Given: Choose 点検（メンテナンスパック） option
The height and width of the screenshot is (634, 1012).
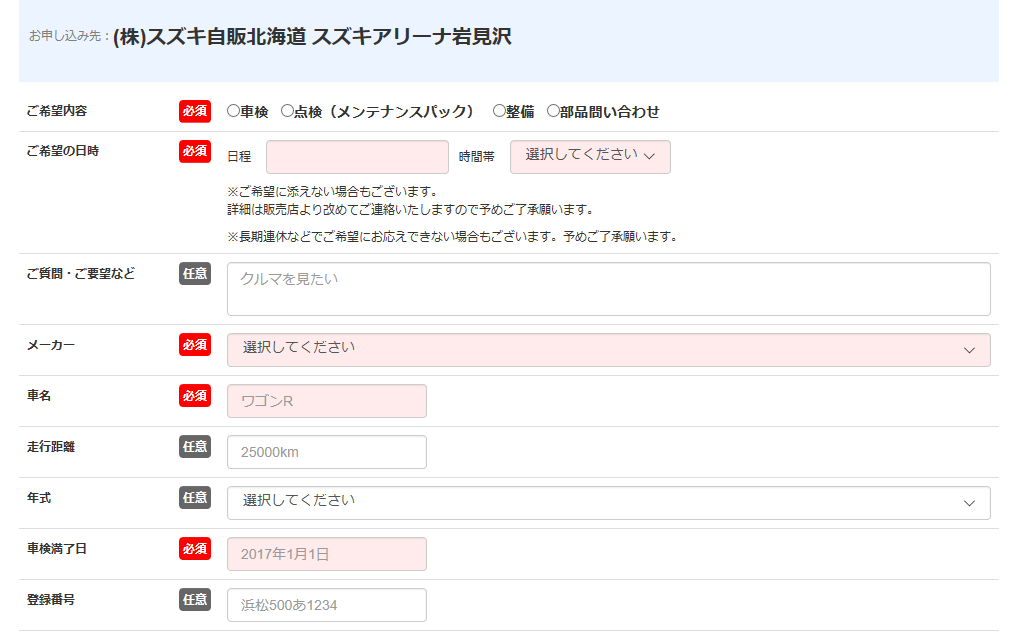Looking at the screenshot, I should pyautogui.click(x=287, y=111).
